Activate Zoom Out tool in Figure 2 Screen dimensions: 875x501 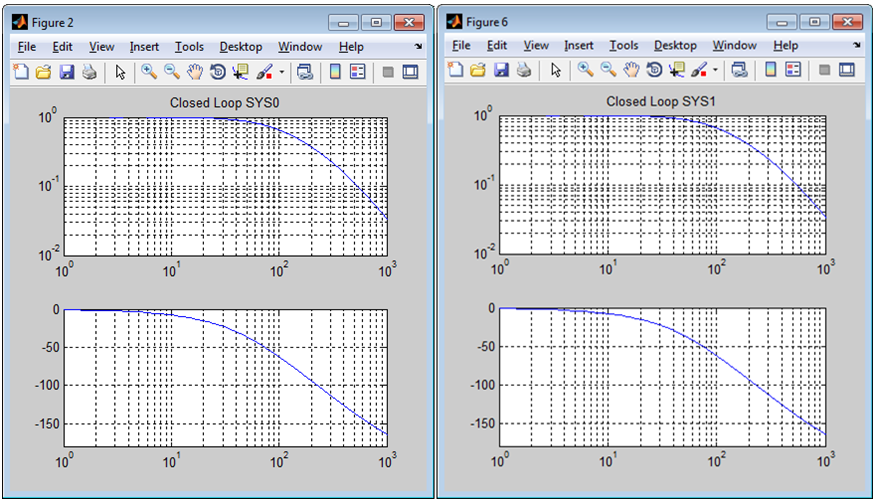coord(172,72)
